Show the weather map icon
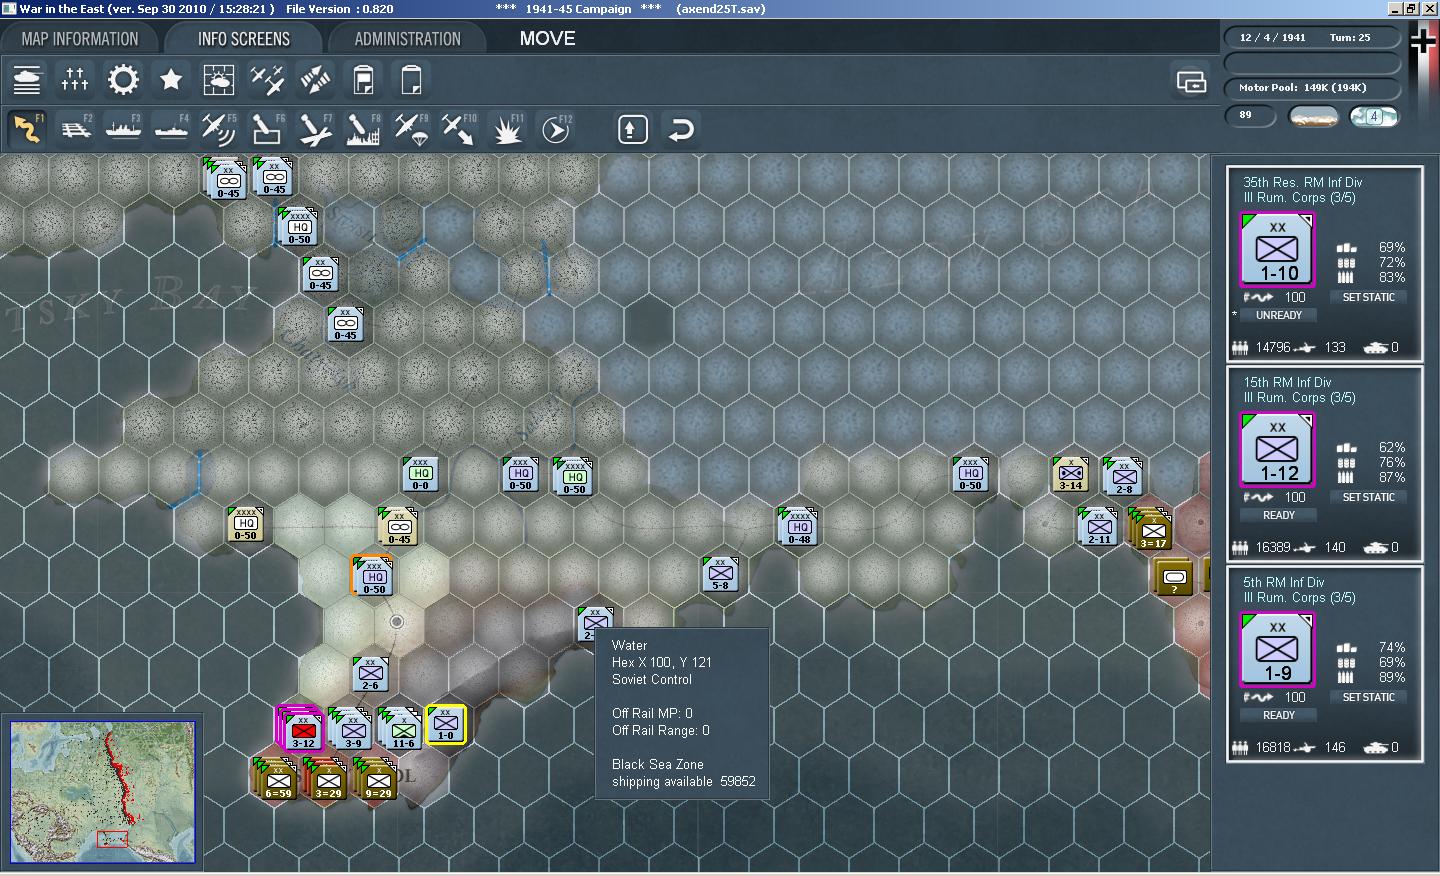The height and width of the screenshot is (876, 1440). [219, 80]
